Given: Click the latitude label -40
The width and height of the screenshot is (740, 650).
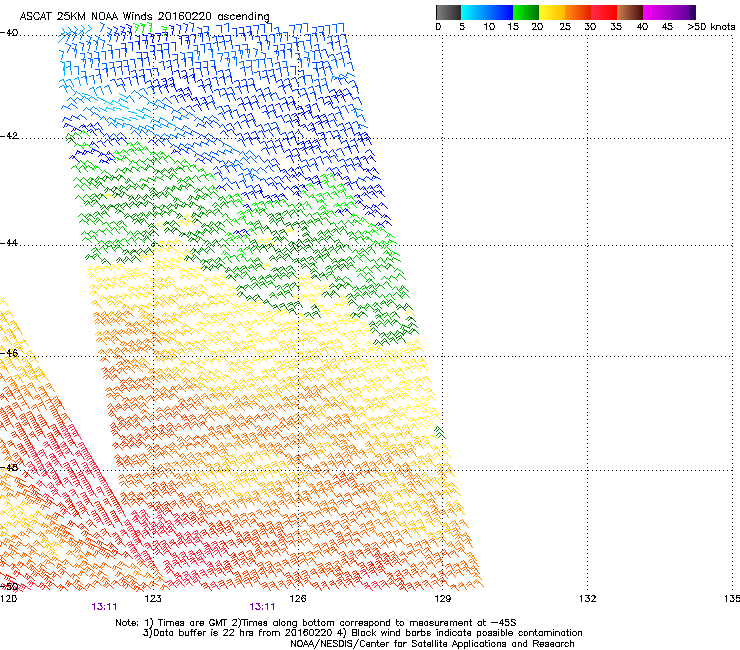Looking at the screenshot, I should pyautogui.click(x=9, y=33).
